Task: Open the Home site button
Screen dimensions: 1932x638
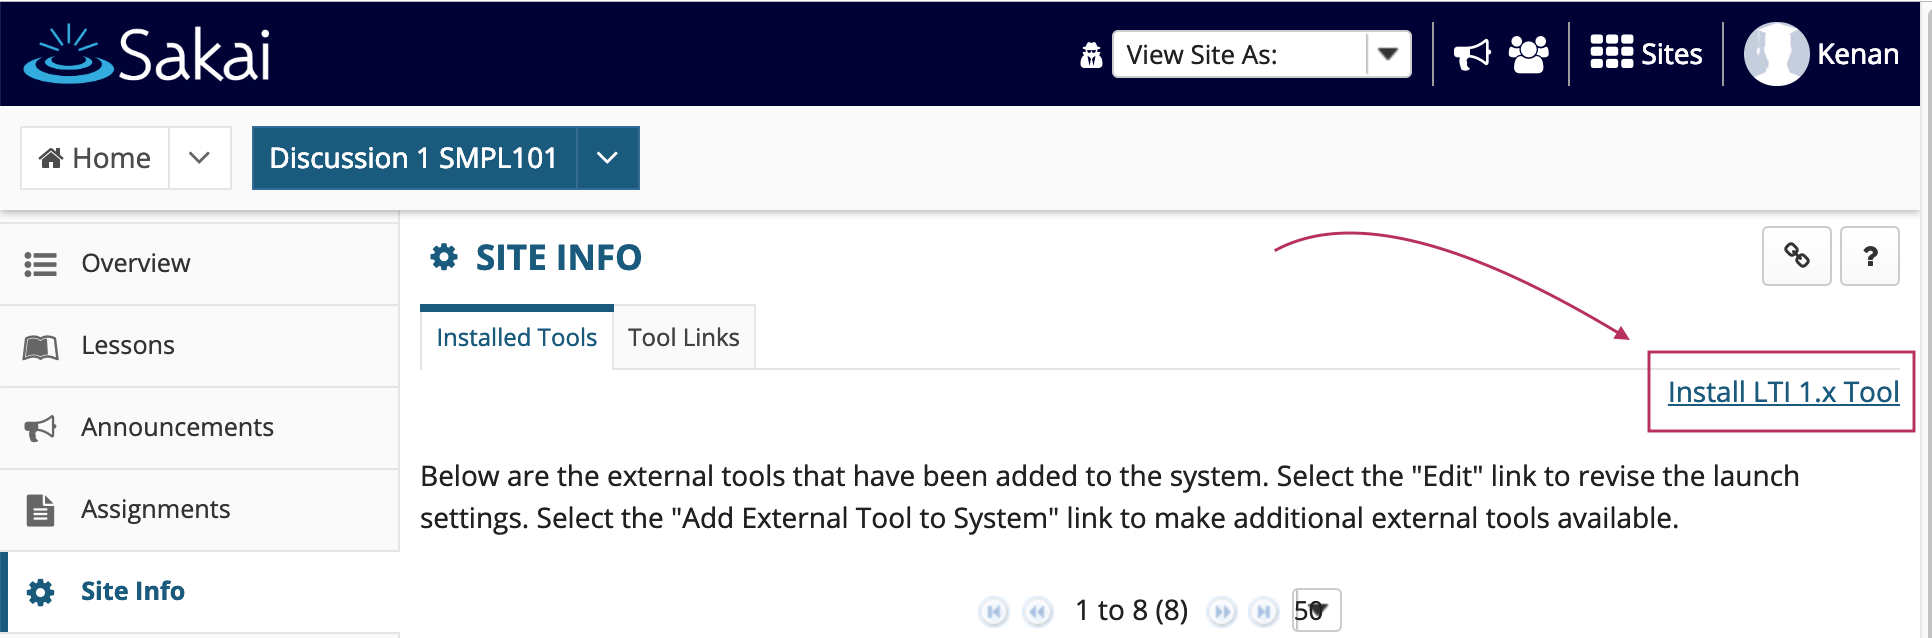Action: 95,158
